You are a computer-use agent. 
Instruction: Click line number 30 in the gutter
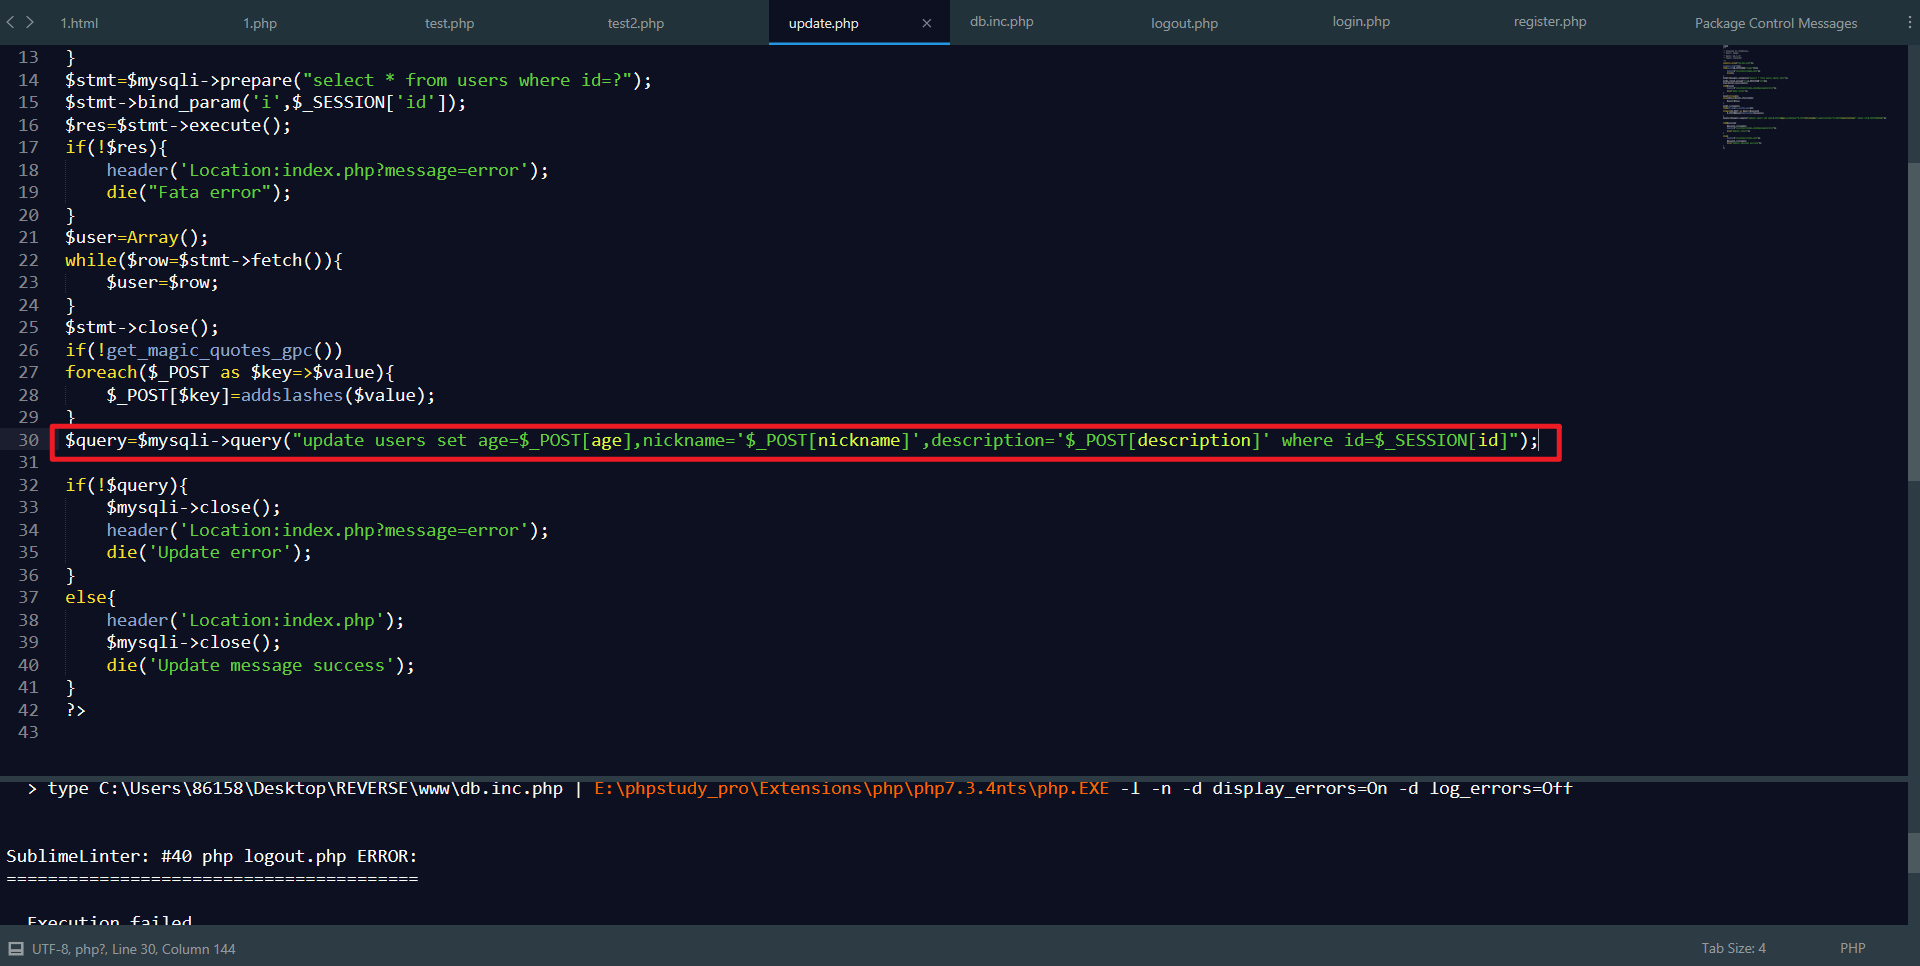coord(28,440)
